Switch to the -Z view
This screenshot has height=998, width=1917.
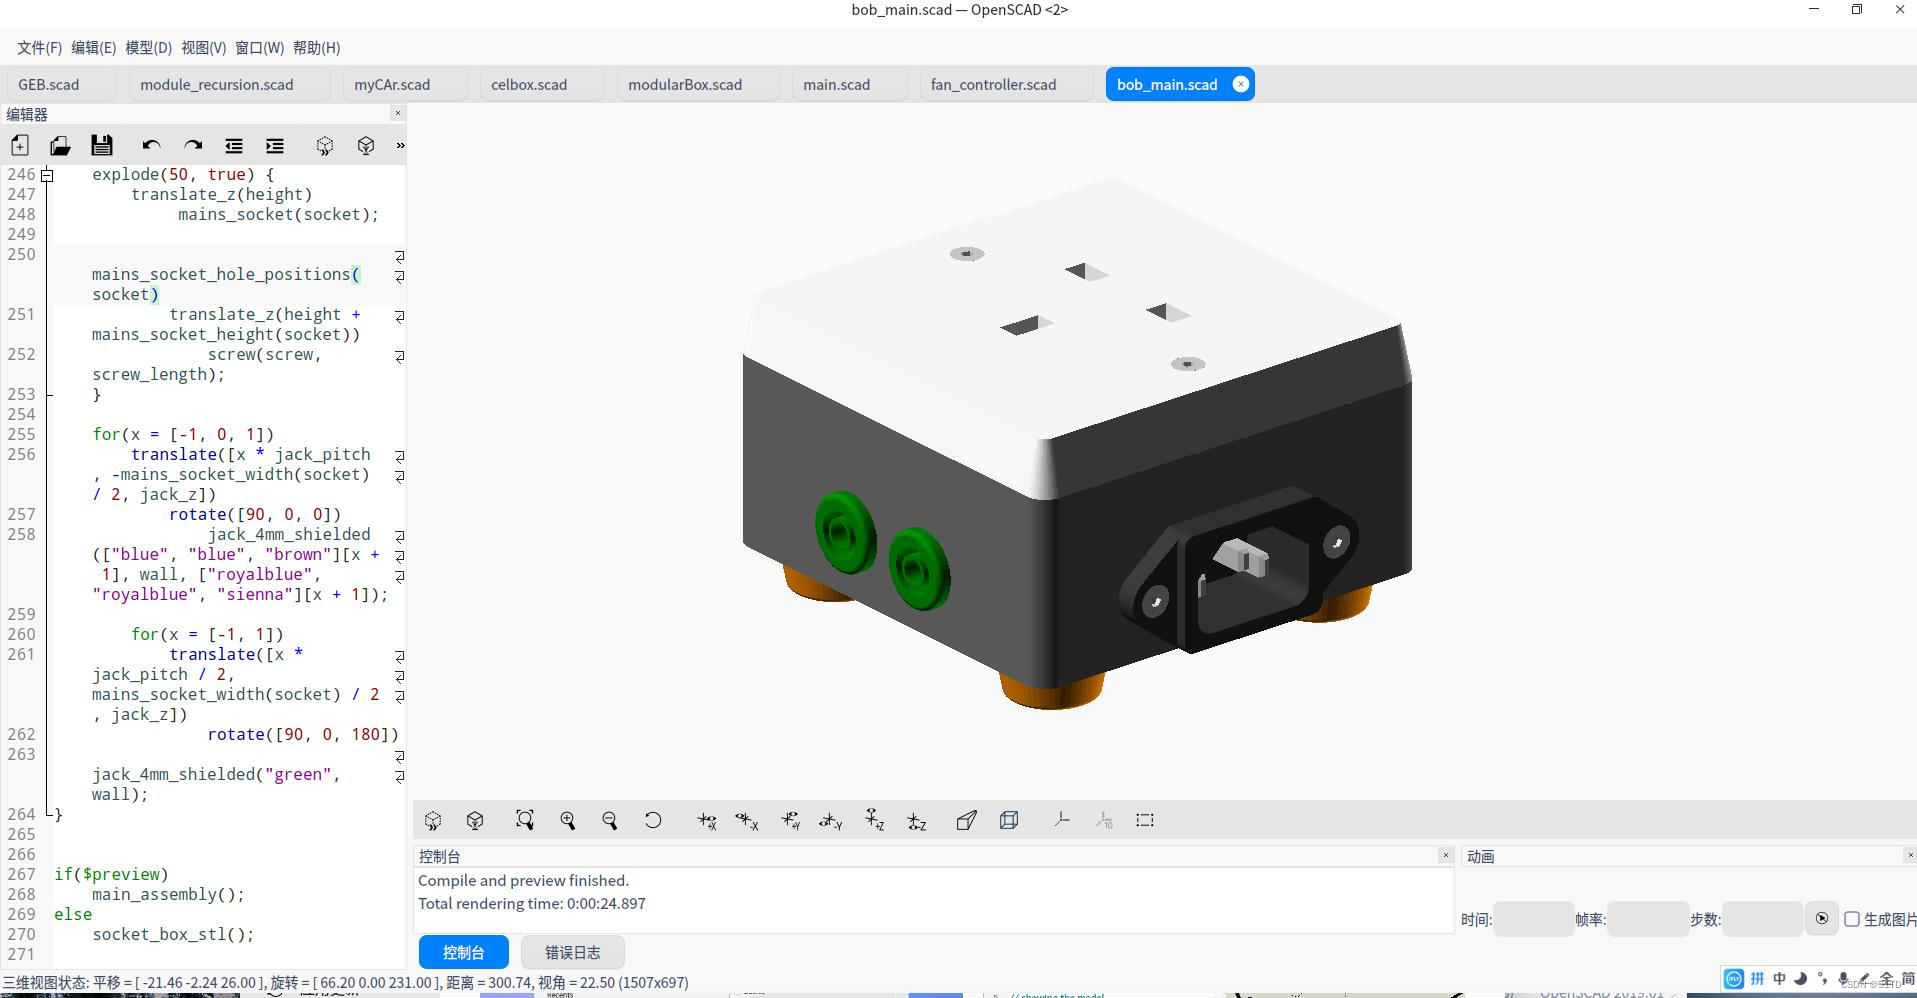(916, 820)
